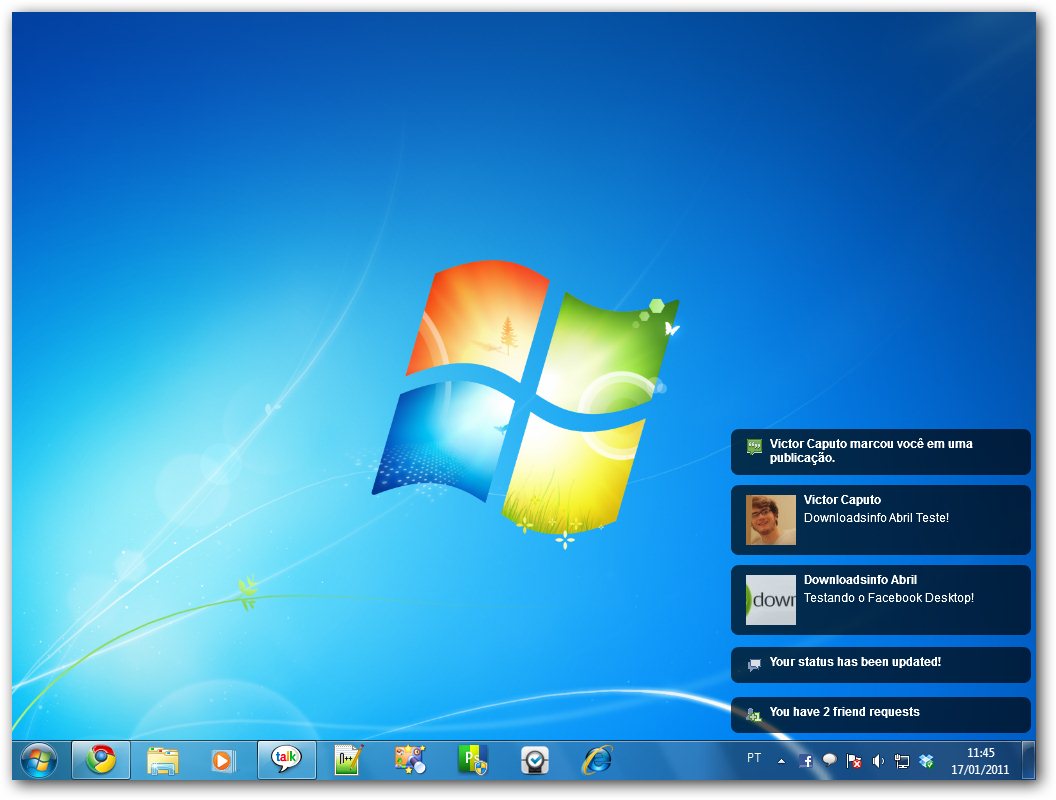
Task: Click the Show desktop button
Action: (1028, 760)
